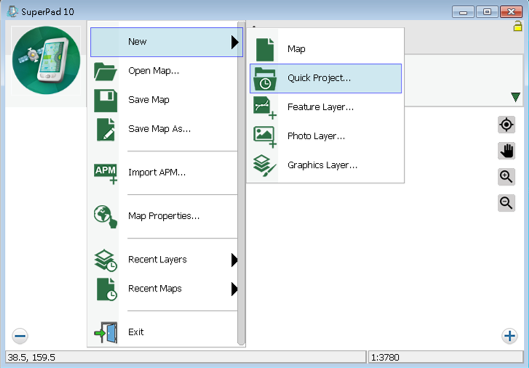Click the new Map document icon
The height and width of the screenshot is (368, 529).
265,50
